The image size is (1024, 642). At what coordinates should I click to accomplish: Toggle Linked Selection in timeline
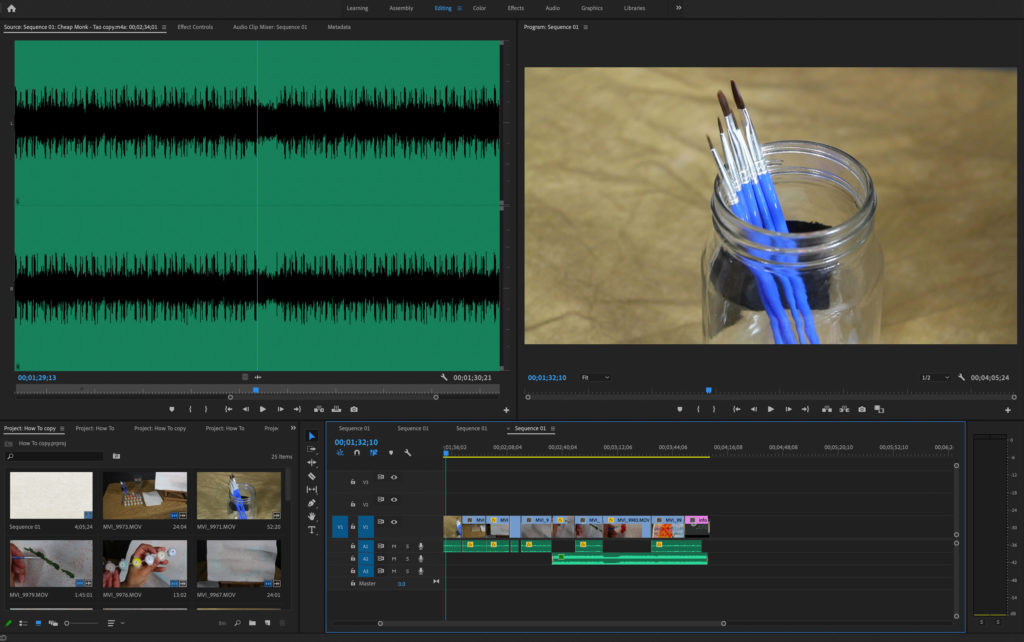tap(374, 453)
